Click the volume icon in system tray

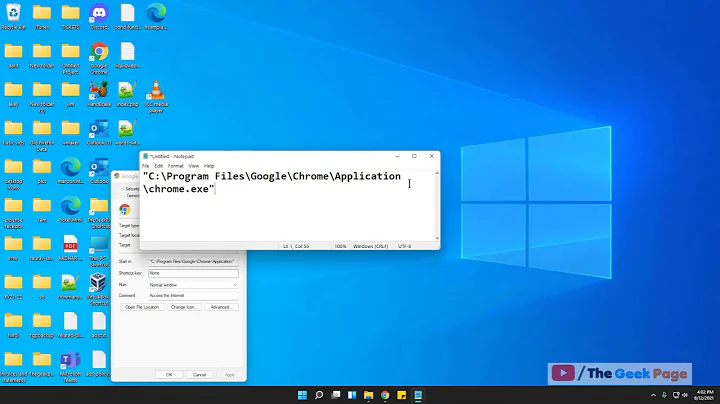[685, 395]
